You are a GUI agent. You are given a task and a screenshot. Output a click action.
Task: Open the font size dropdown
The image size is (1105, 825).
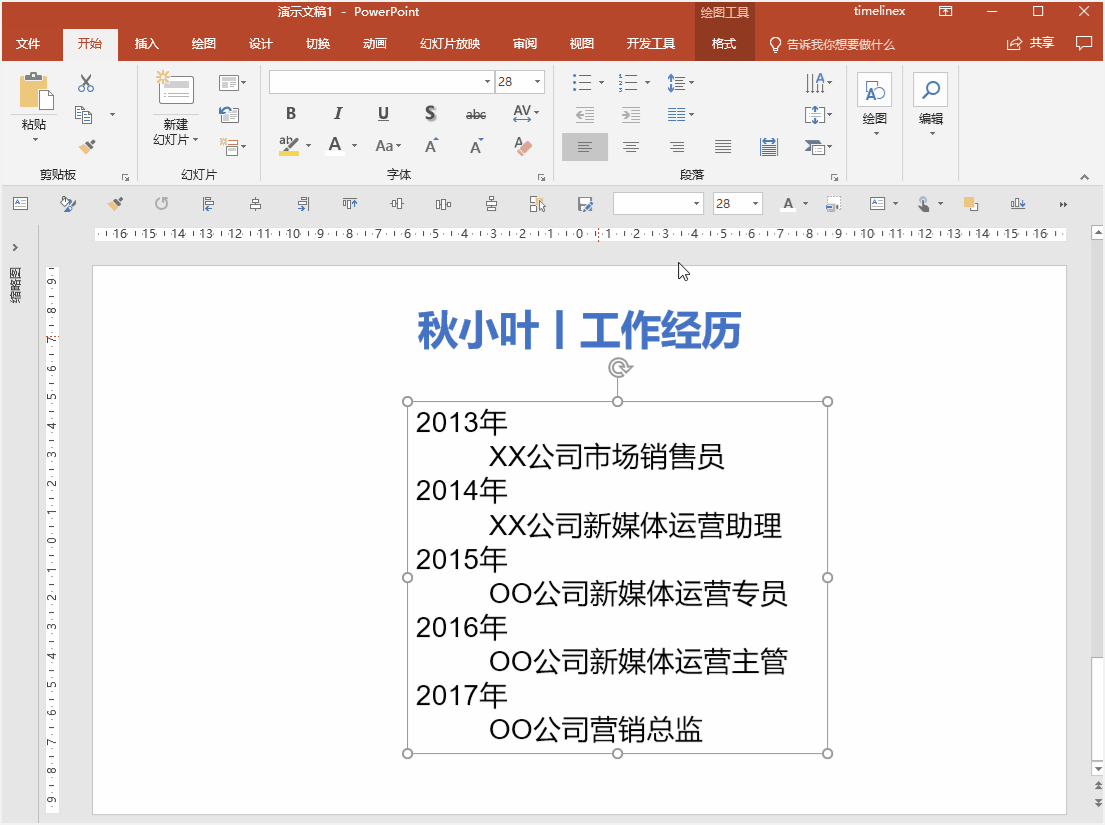tap(537, 81)
